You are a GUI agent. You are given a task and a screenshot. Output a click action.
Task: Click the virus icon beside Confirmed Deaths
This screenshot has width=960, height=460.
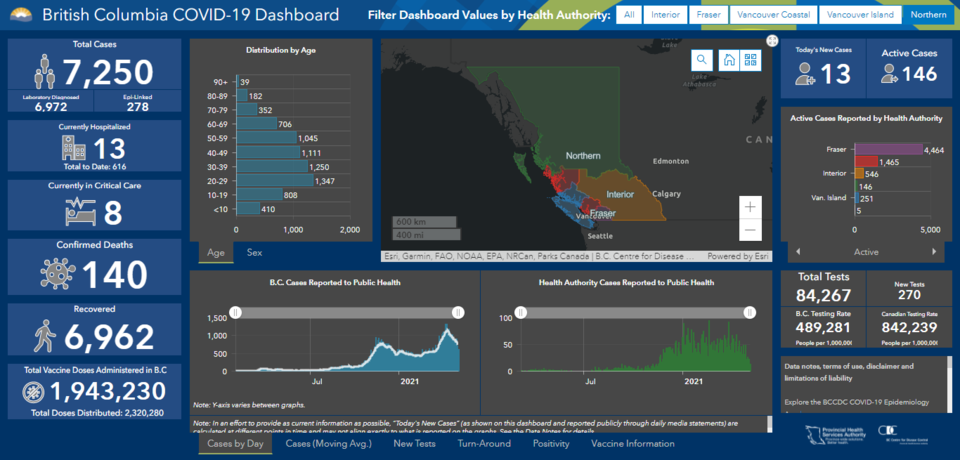click(58, 274)
